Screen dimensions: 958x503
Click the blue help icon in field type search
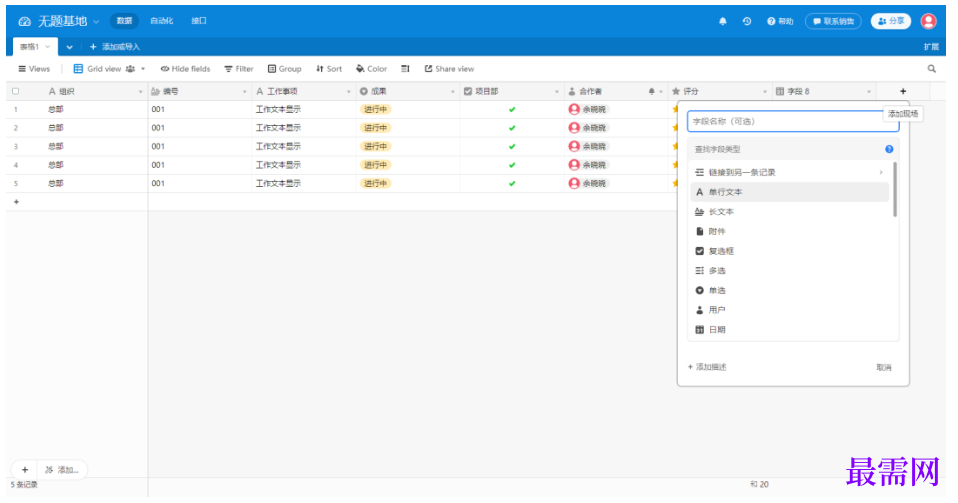(889, 149)
